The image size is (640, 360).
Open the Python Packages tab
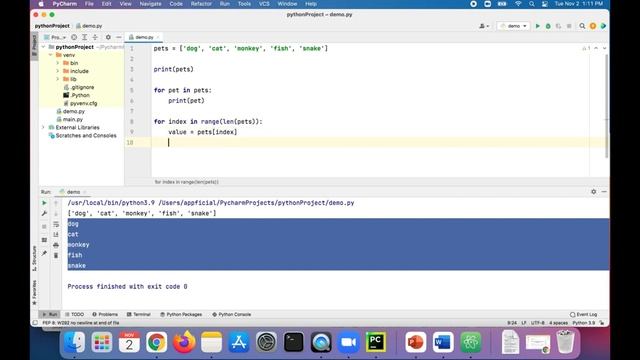[181, 314]
